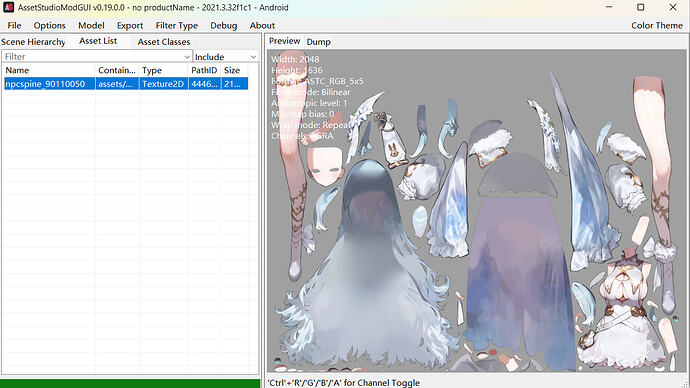The image size is (690, 388).
Task: Sort assets by the Name column header
Action: point(49,70)
